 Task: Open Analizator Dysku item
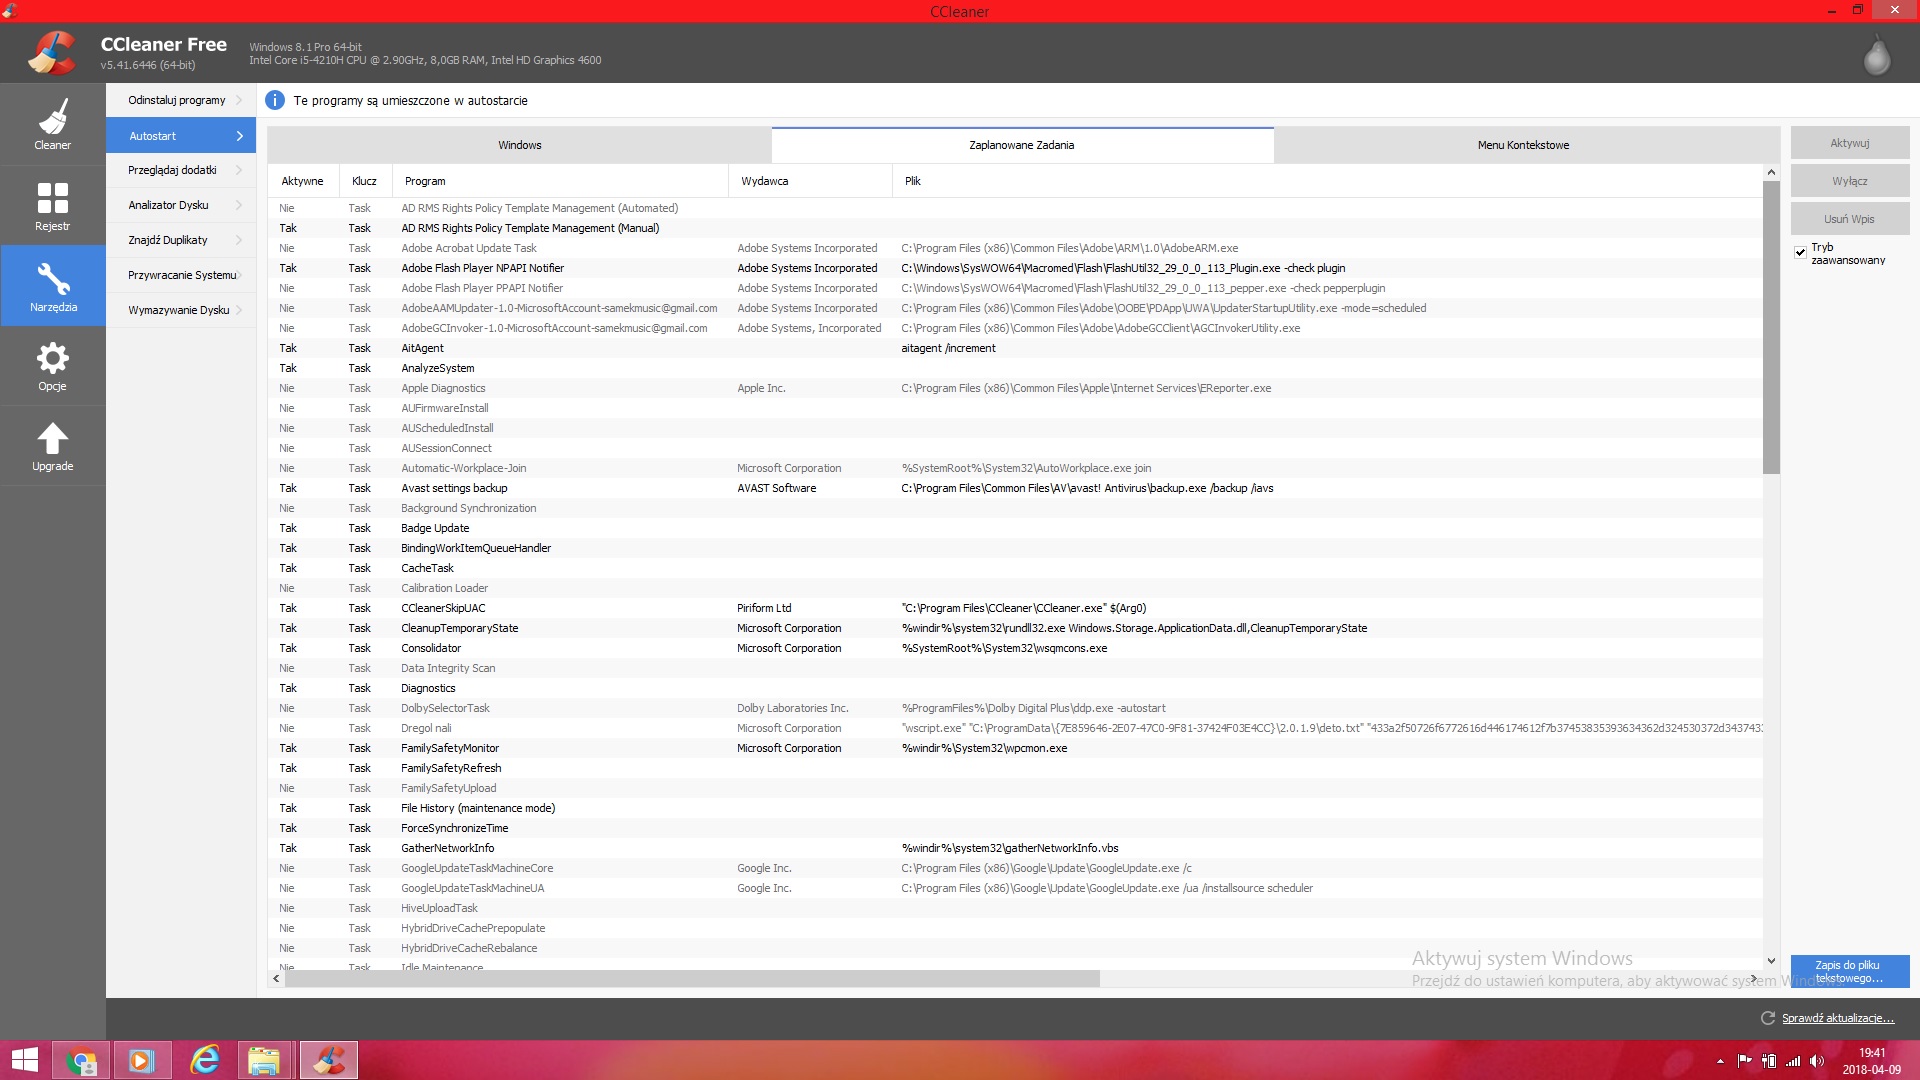coord(181,205)
